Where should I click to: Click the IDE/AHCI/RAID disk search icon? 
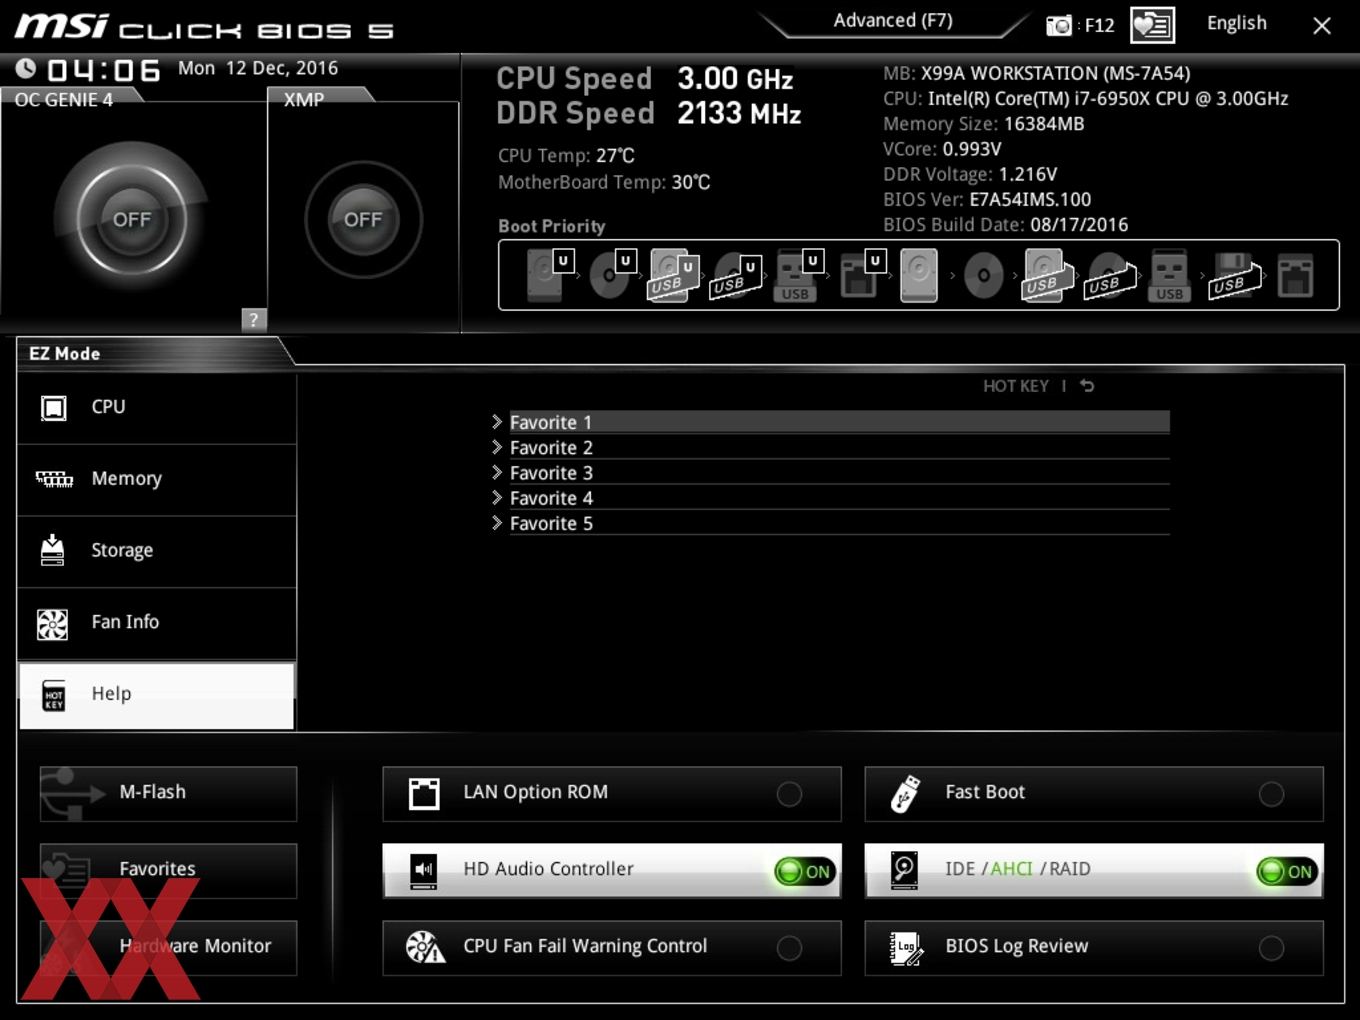point(905,870)
